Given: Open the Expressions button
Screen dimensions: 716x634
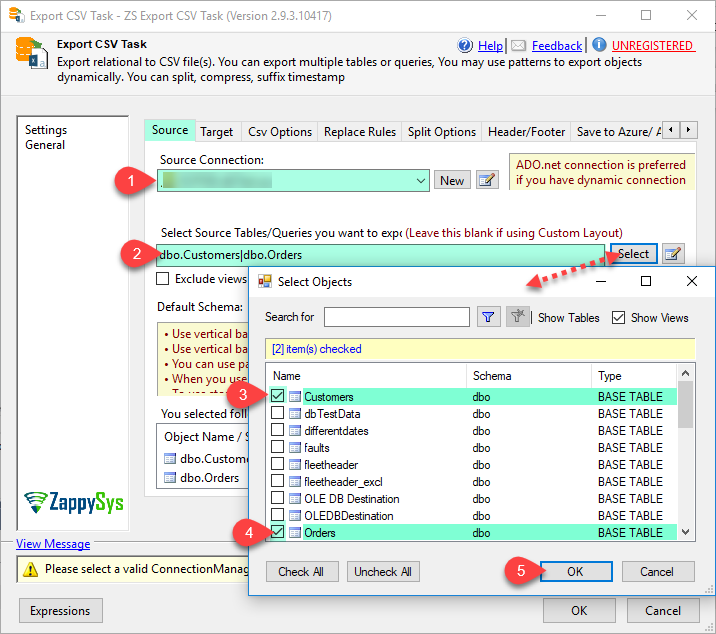Looking at the screenshot, I should click(x=61, y=611).
